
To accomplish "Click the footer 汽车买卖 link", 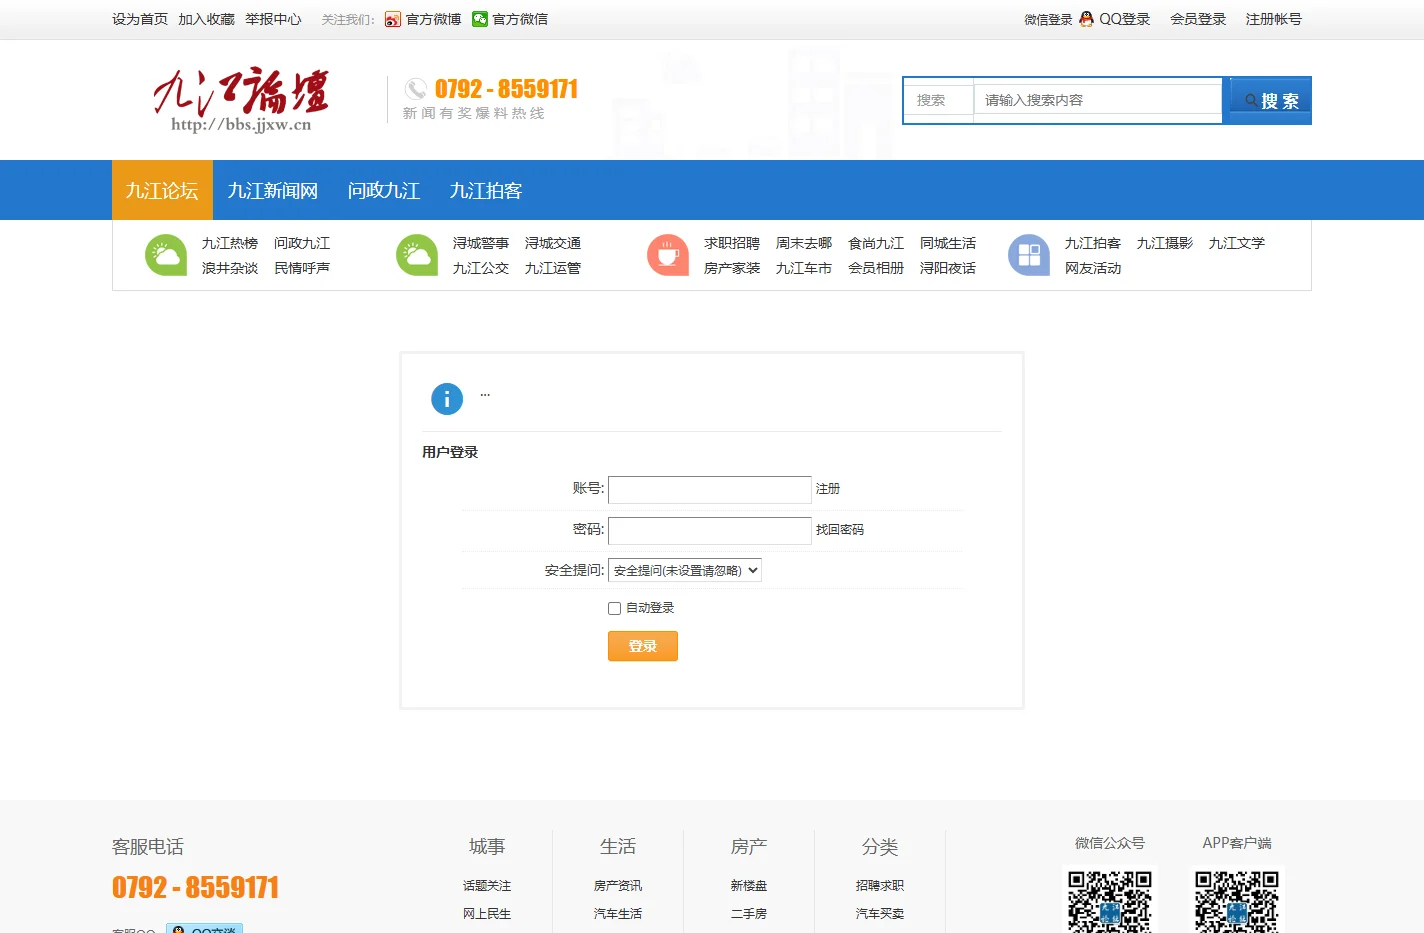I will (x=880, y=914).
